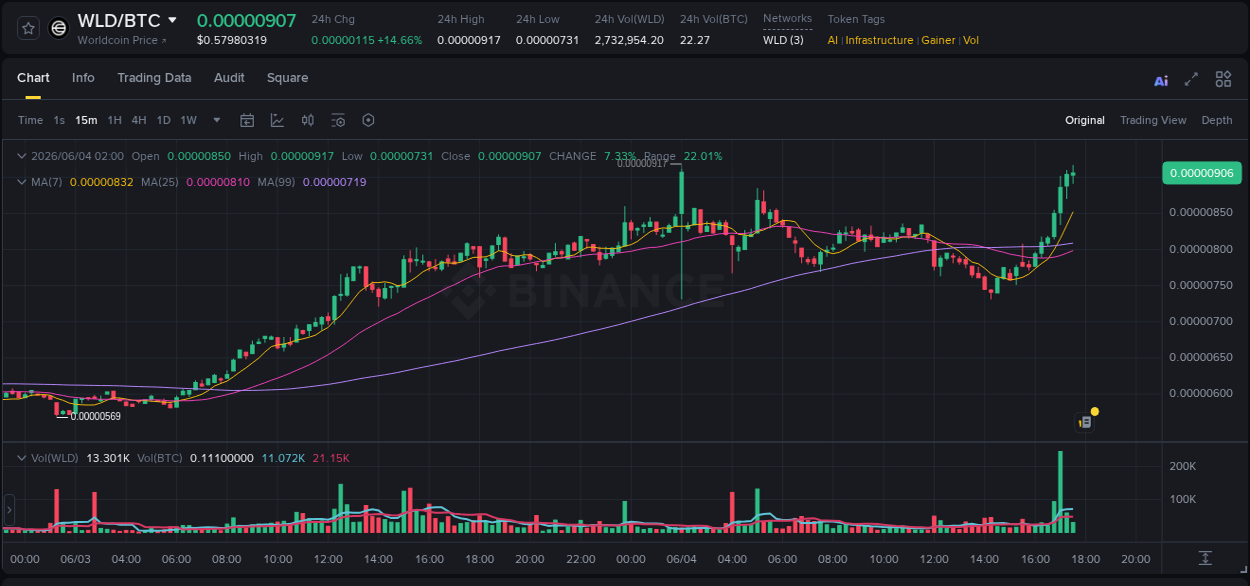Switch to the Audit tab
Image resolution: width=1250 pixels, height=586 pixels.
tap(229, 78)
